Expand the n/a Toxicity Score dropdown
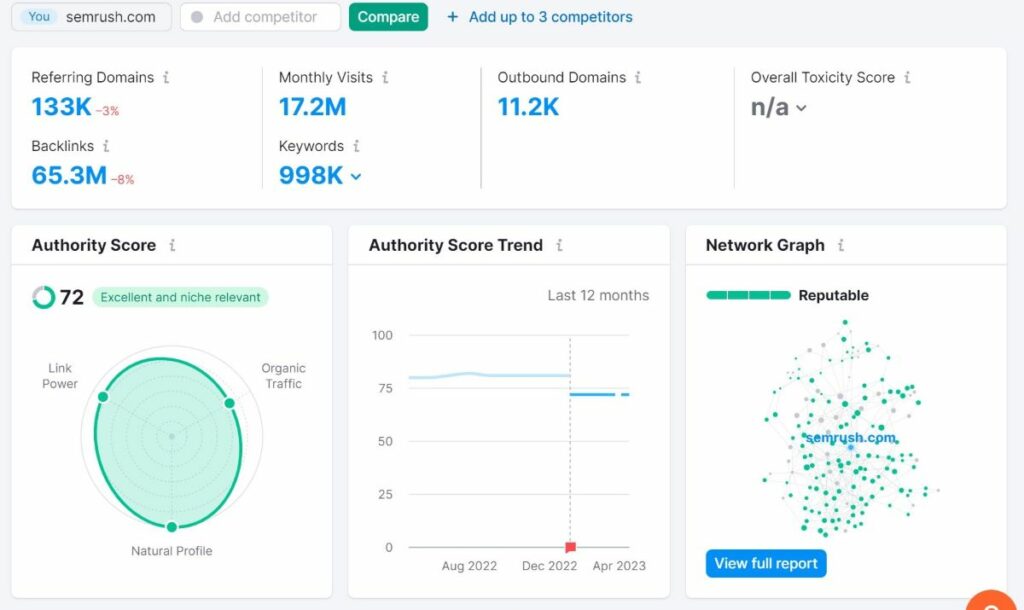 click(801, 108)
